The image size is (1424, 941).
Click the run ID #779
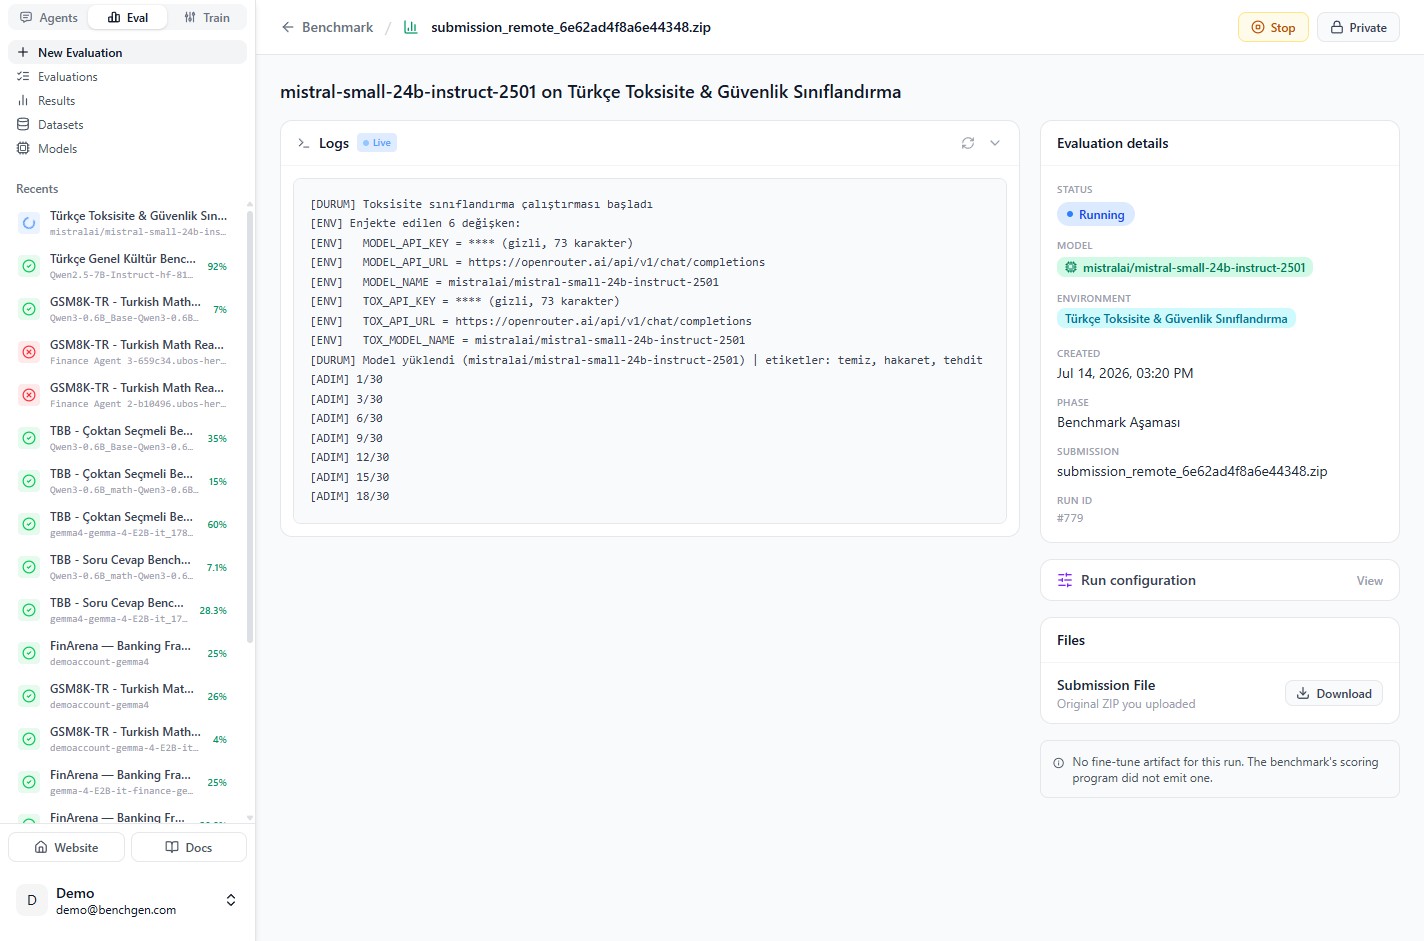tap(1070, 518)
